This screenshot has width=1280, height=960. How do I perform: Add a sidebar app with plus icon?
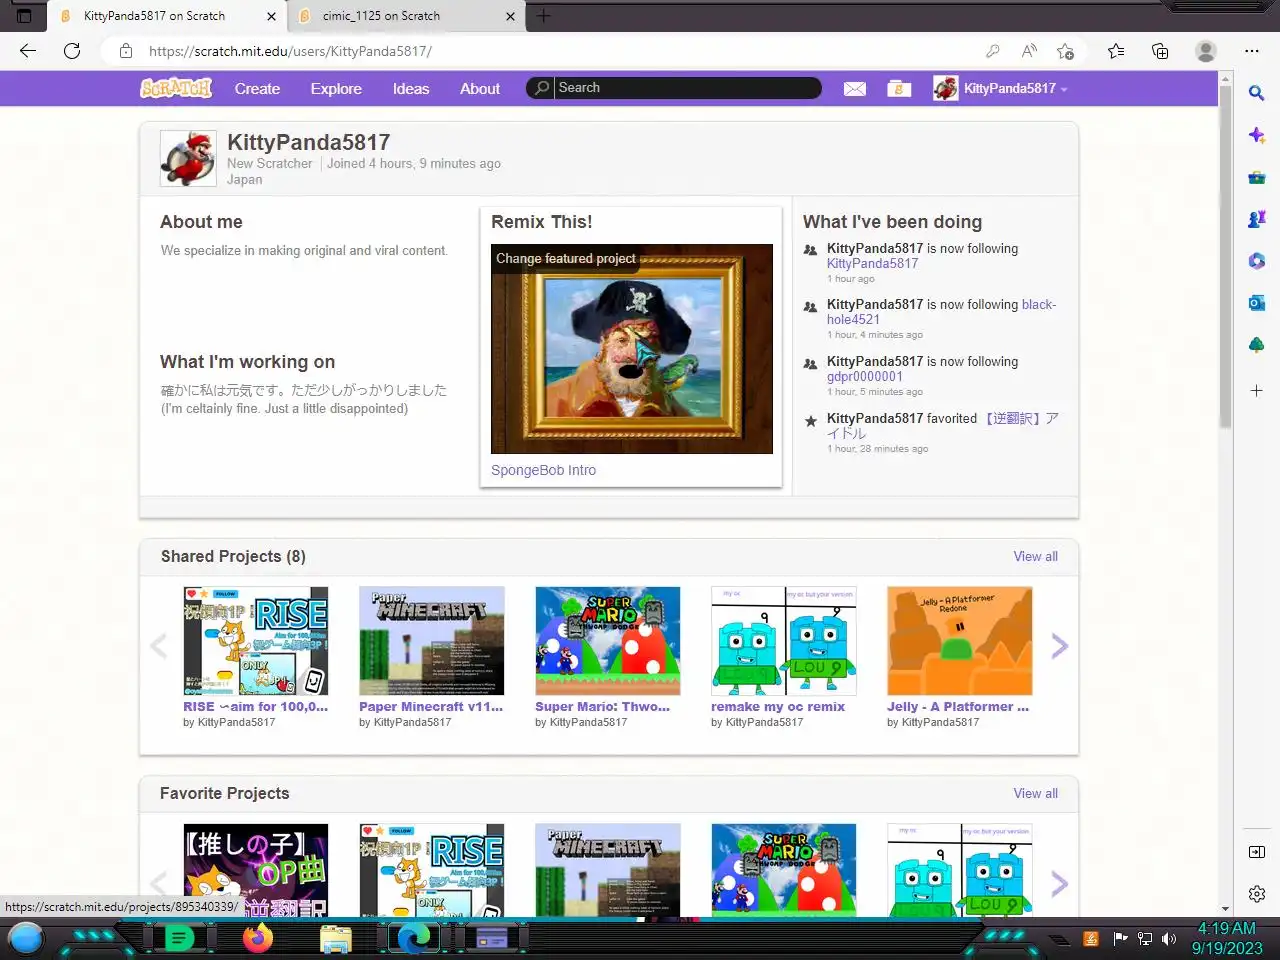tap(1257, 391)
